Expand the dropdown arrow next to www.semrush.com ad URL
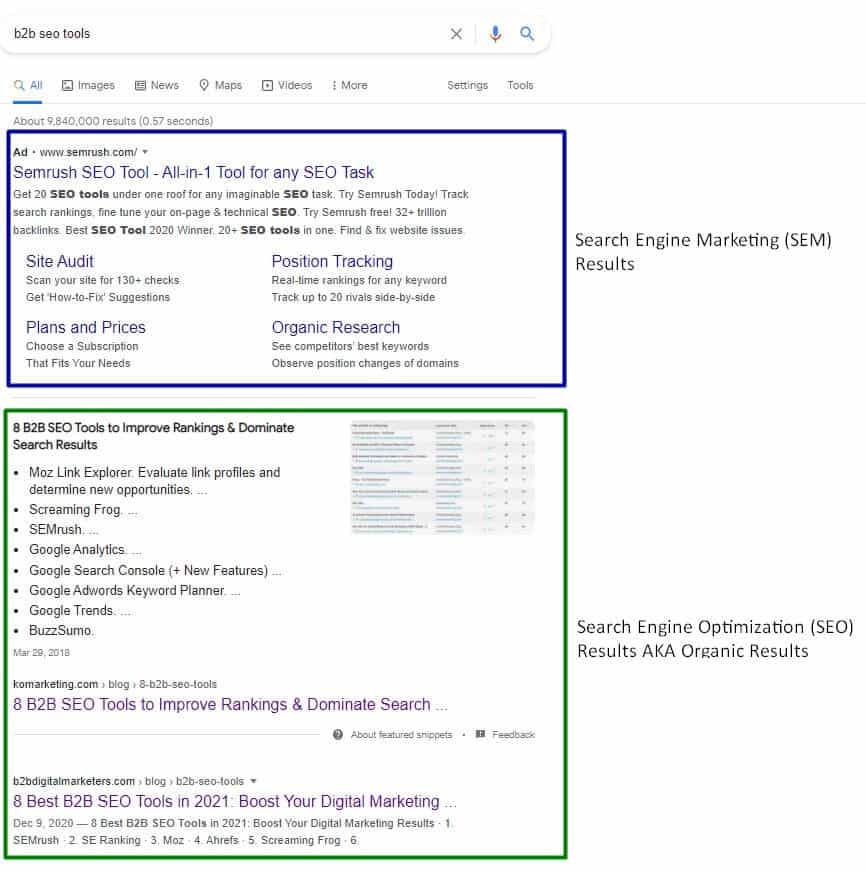This screenshot has height=871, width=866. tap(145, 152)
